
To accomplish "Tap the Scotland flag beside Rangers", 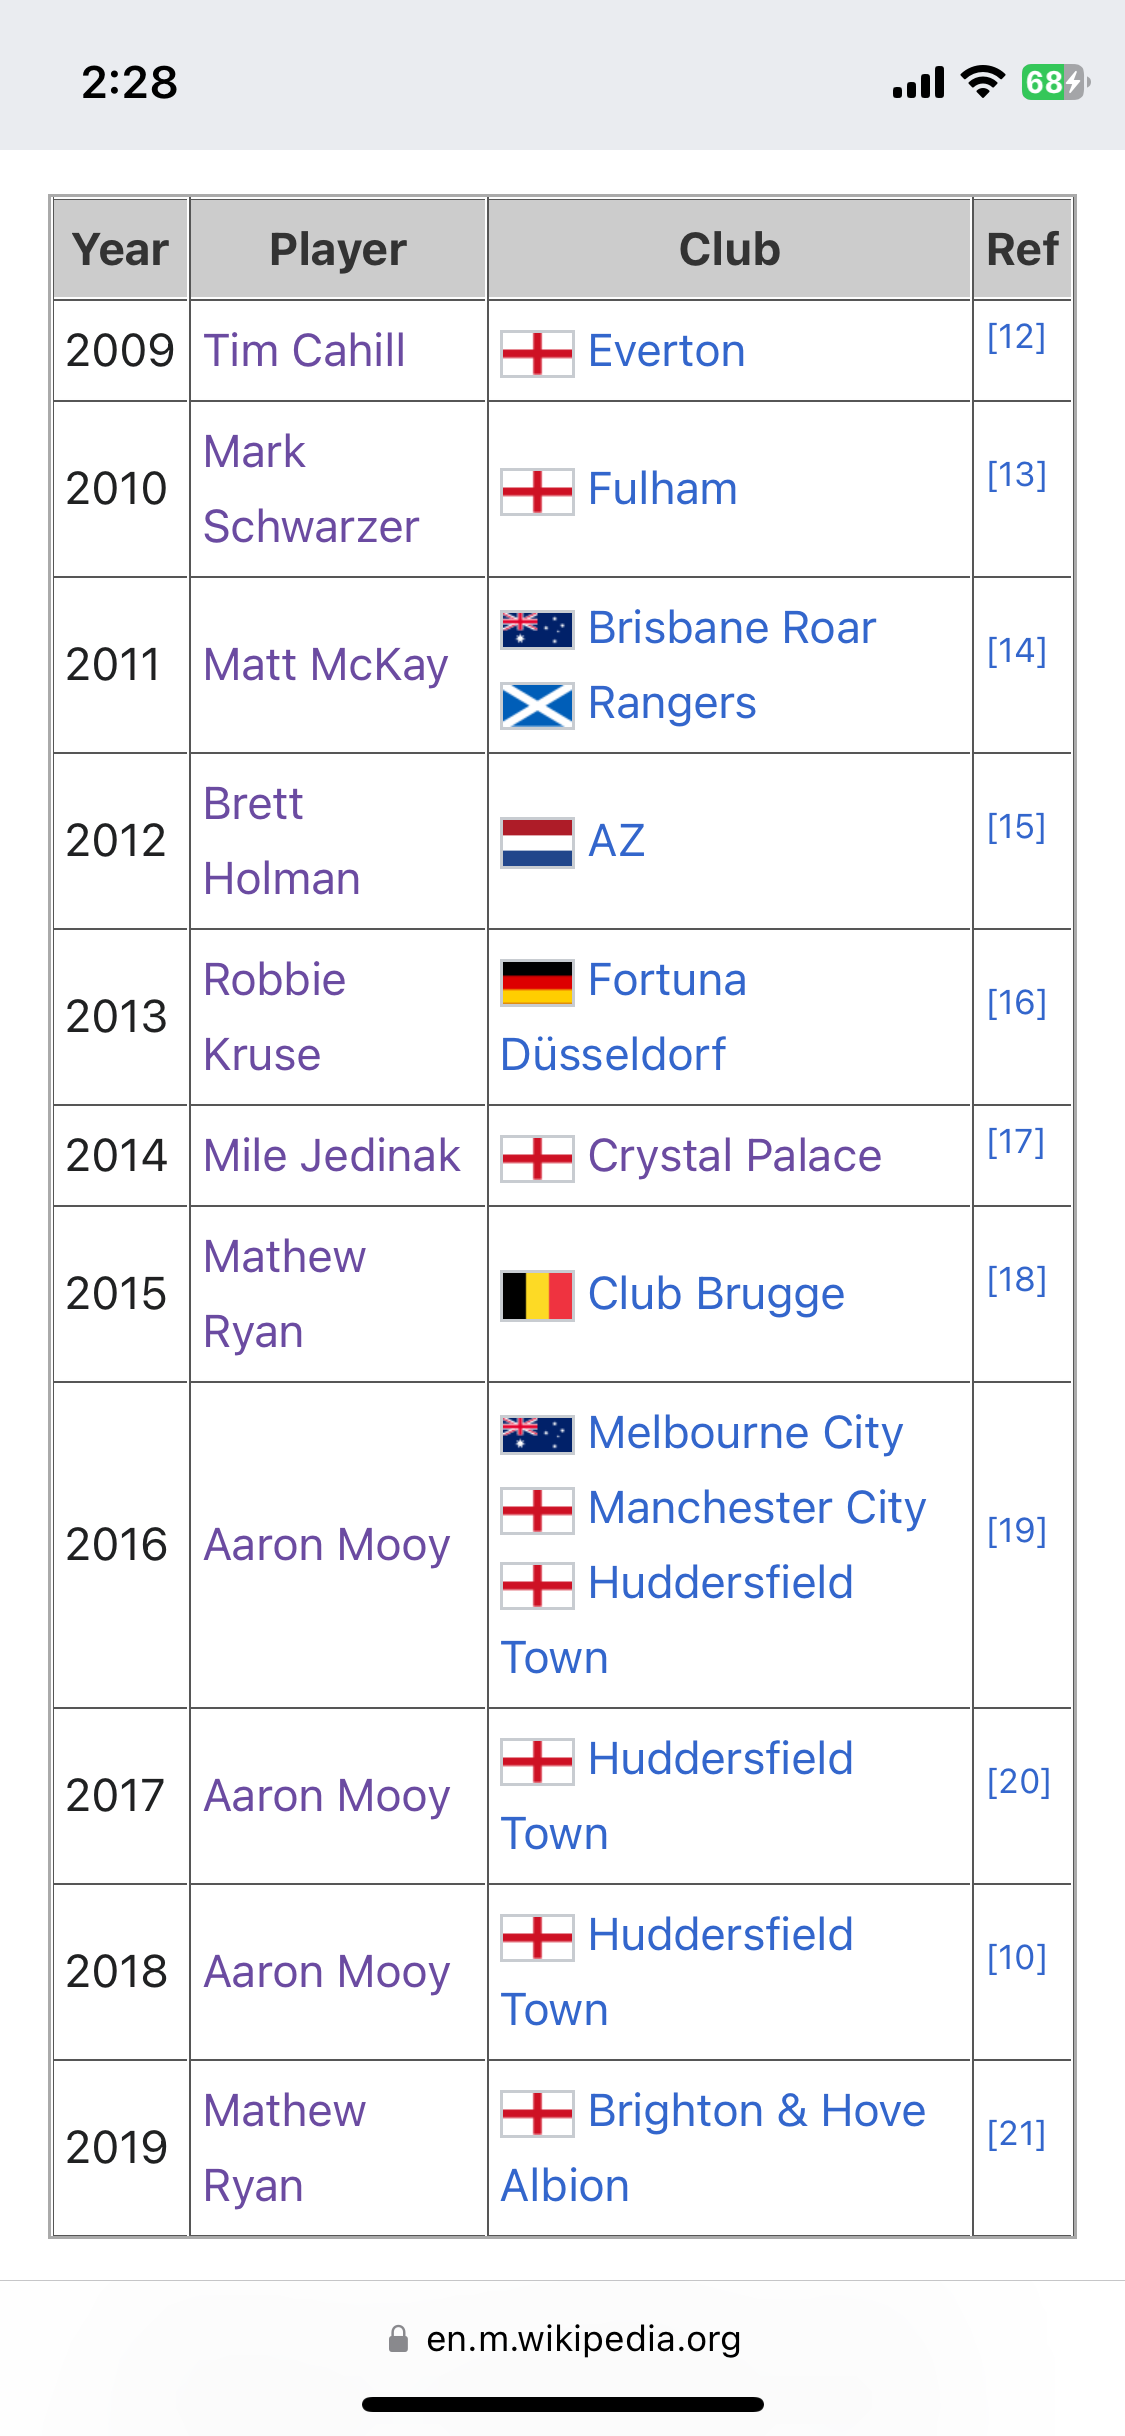I will 537,706.
